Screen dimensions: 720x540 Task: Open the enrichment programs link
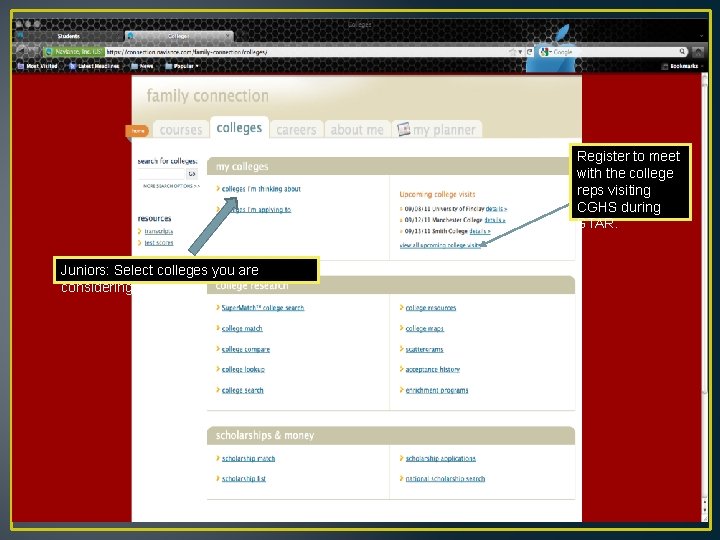click(437, 390)
